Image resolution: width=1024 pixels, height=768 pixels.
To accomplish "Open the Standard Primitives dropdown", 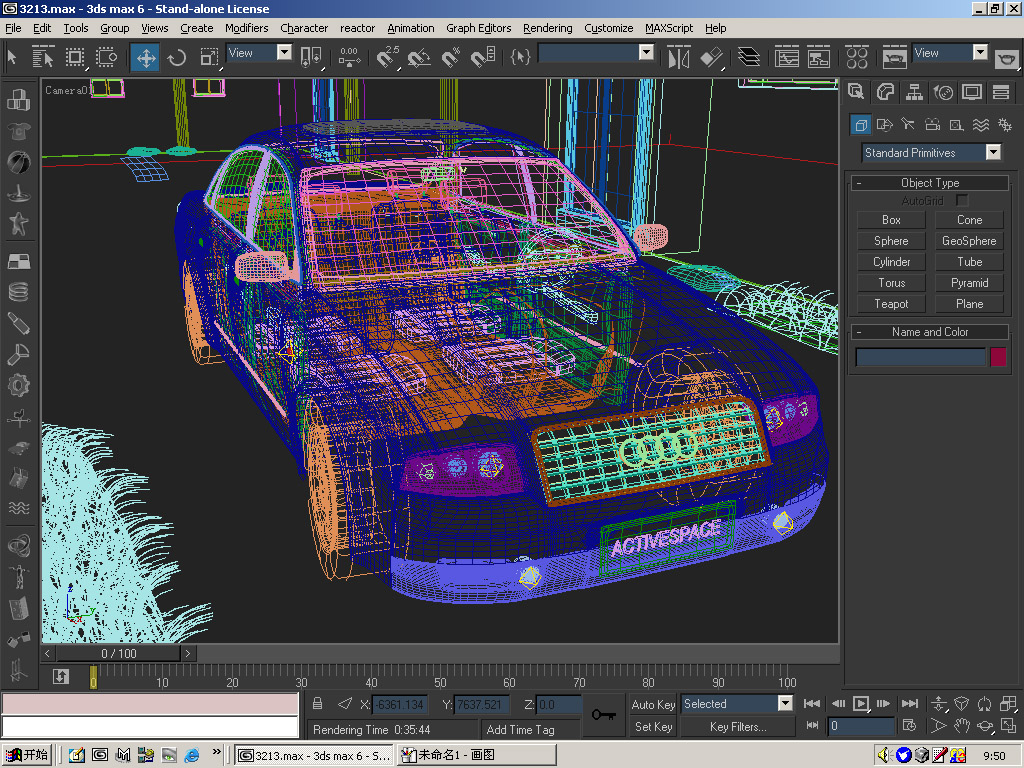I will coord(993,152).
